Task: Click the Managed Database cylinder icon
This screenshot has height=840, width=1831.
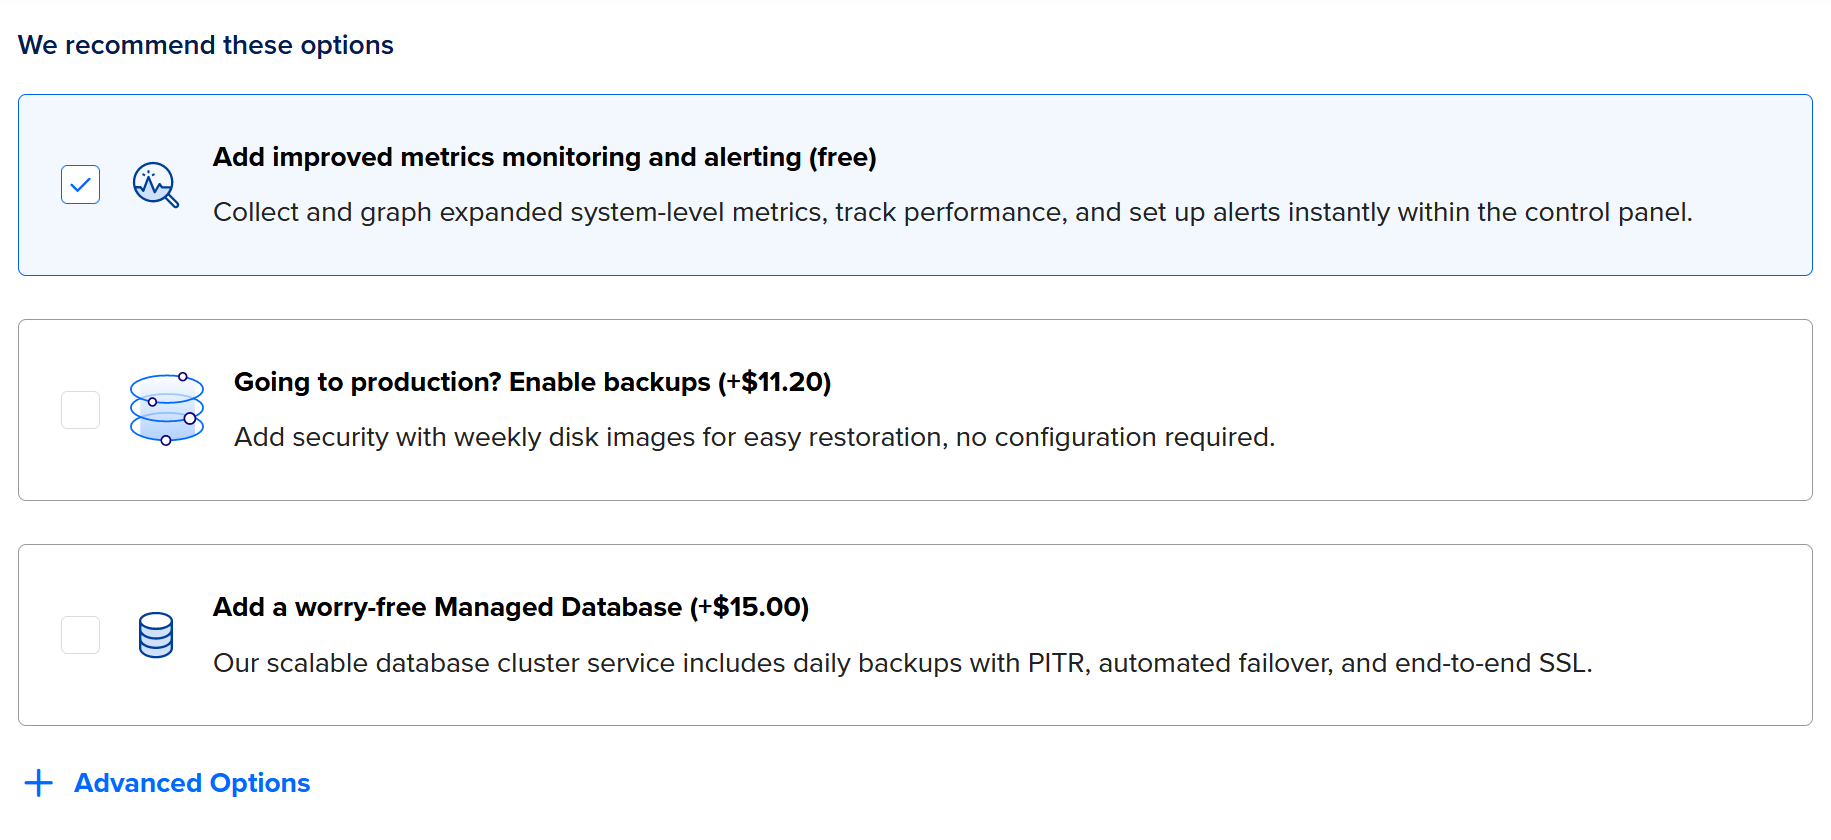Action: (x=156, y=635)
